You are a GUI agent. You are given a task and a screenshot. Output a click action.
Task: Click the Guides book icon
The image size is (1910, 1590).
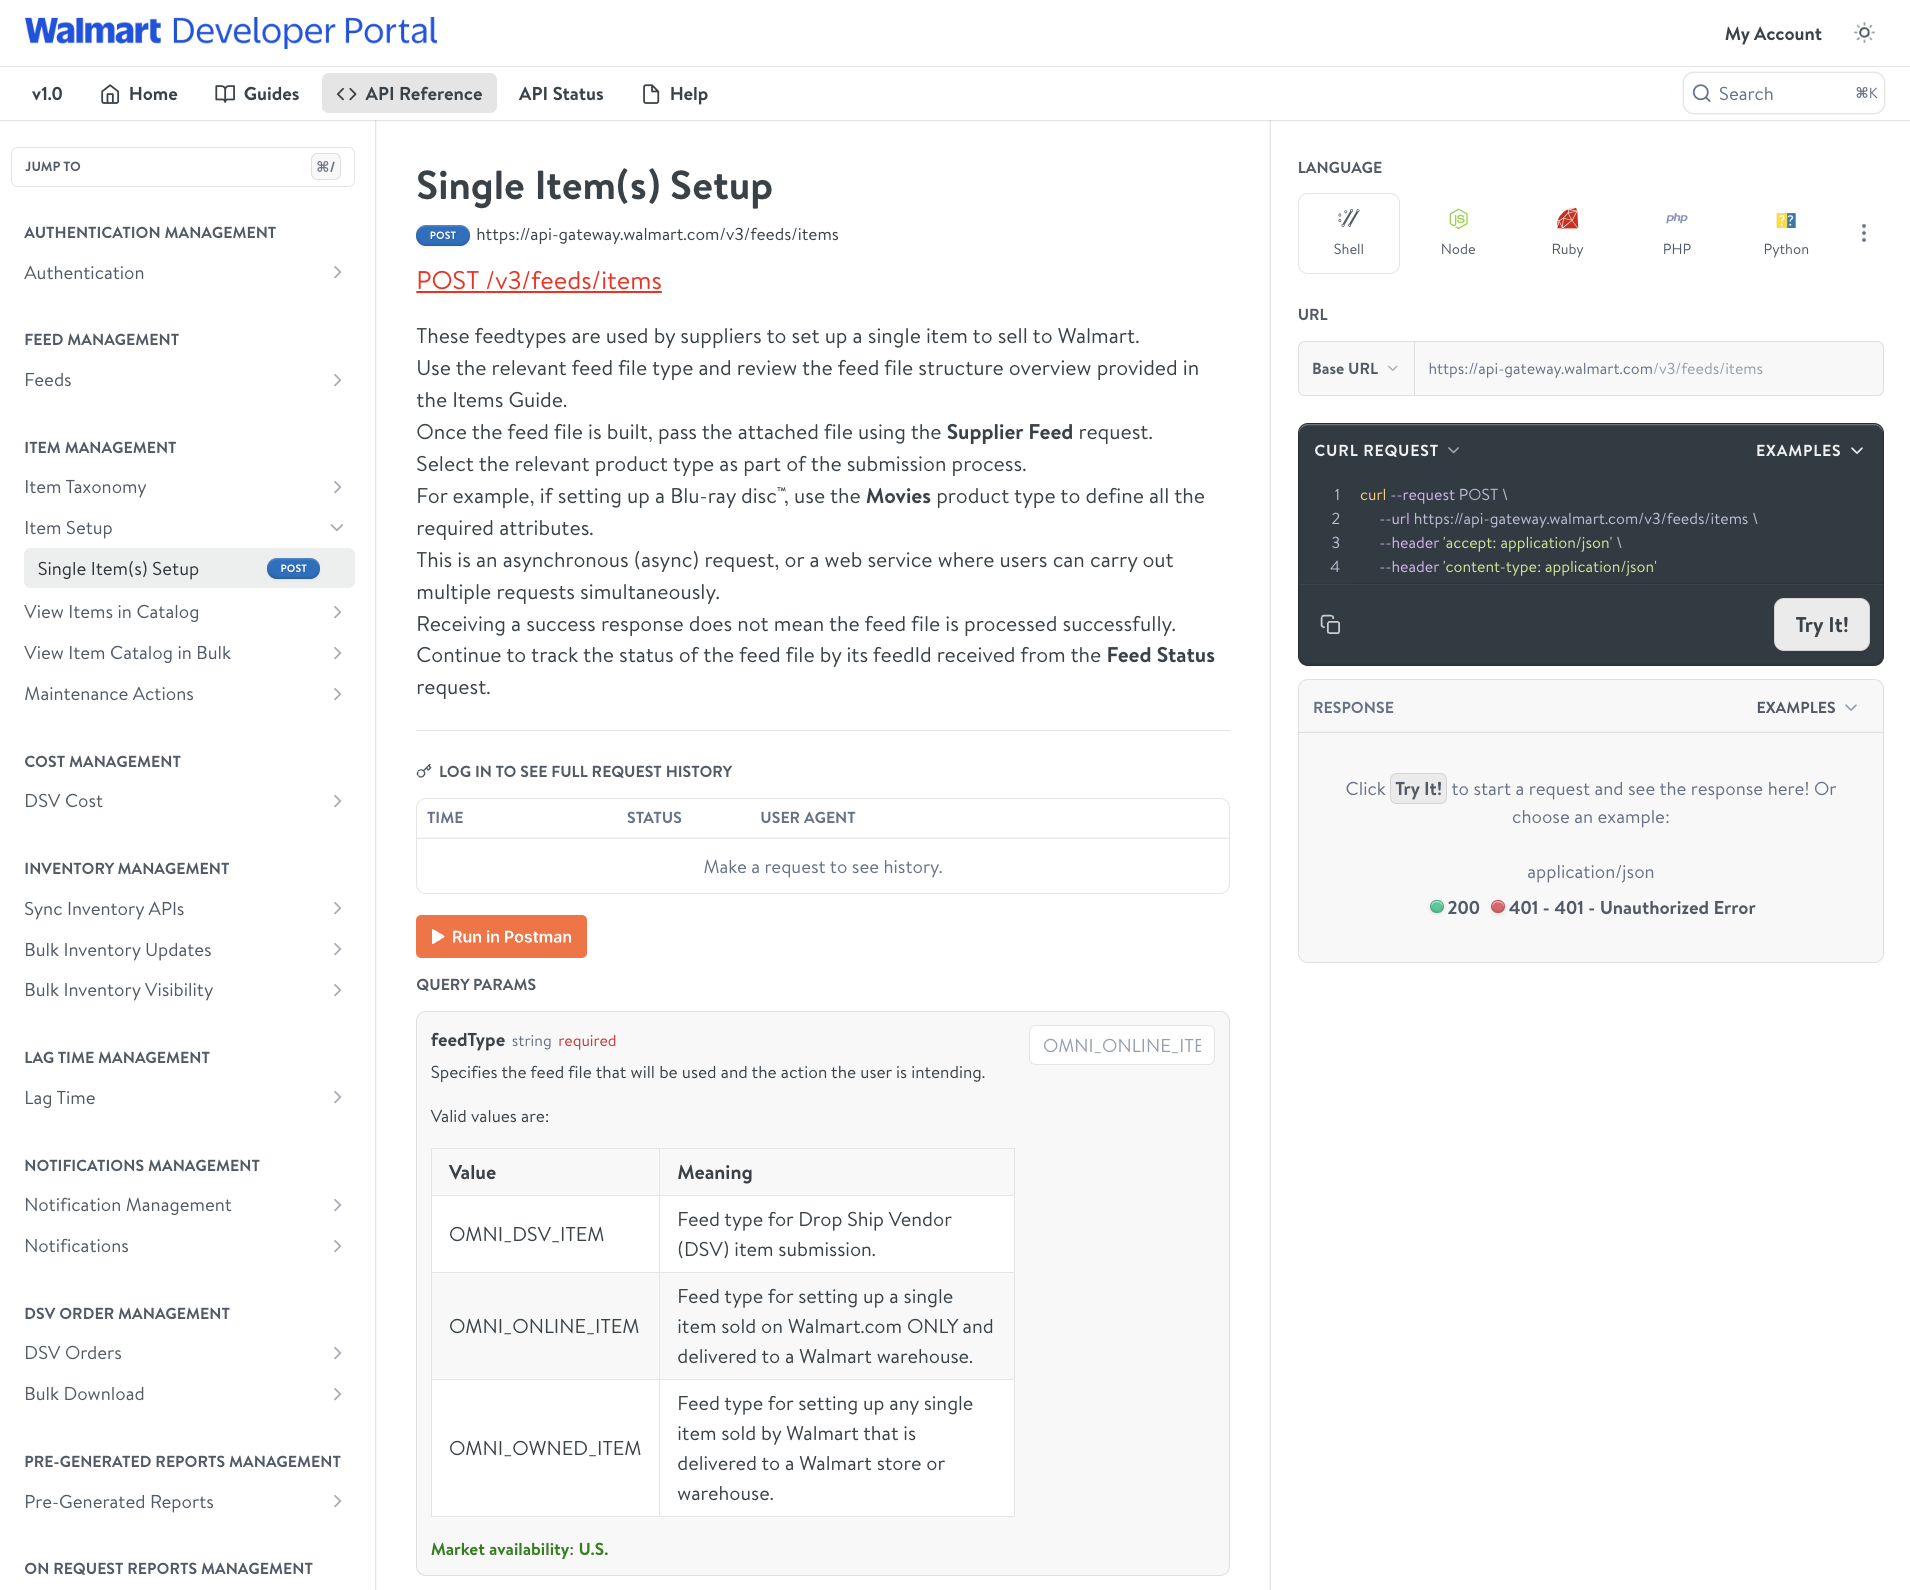pyautogui.click(x=225, y=93)
